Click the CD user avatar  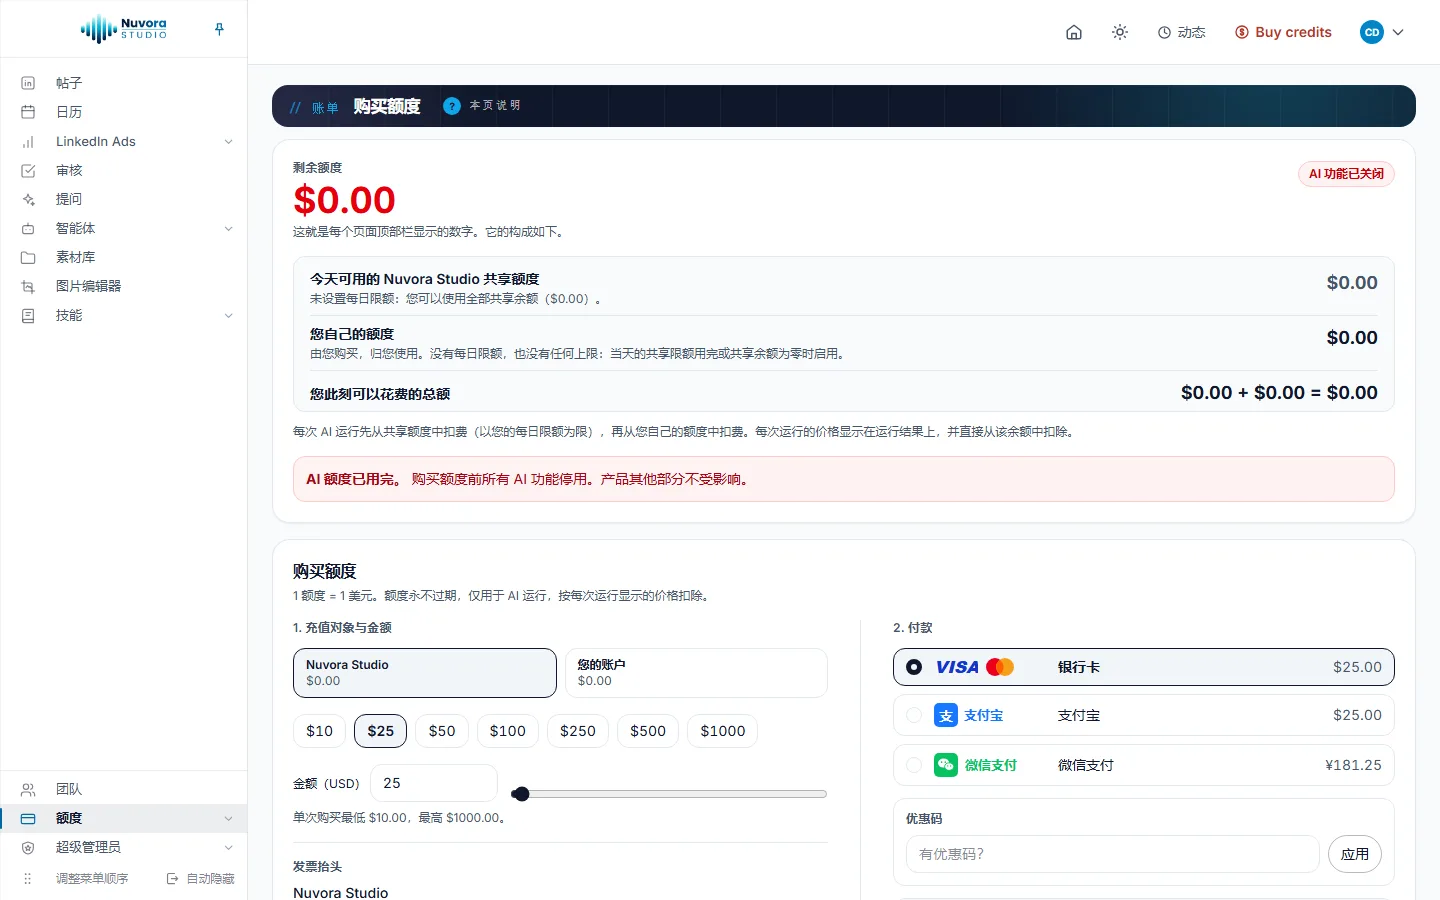click(1372, 32)
